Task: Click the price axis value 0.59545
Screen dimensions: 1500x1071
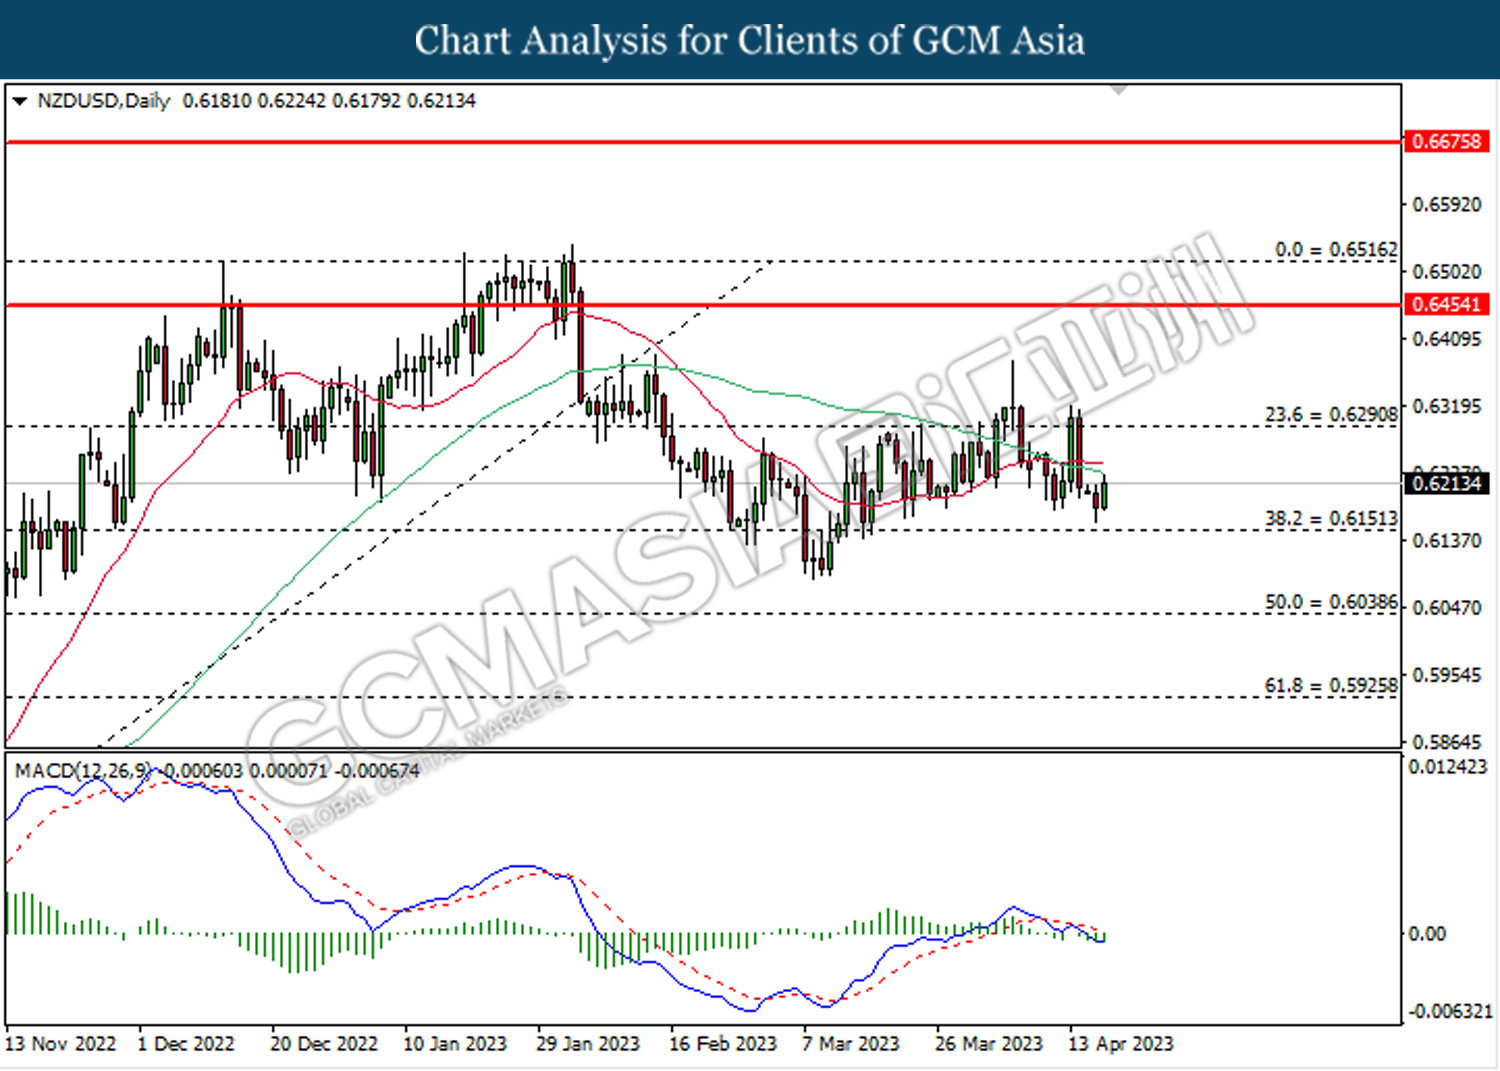Action: tap(1446, 674)
